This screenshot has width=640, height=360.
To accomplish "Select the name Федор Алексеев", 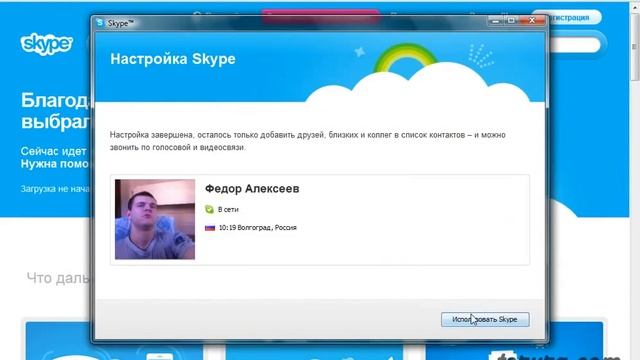I will 252,189.
